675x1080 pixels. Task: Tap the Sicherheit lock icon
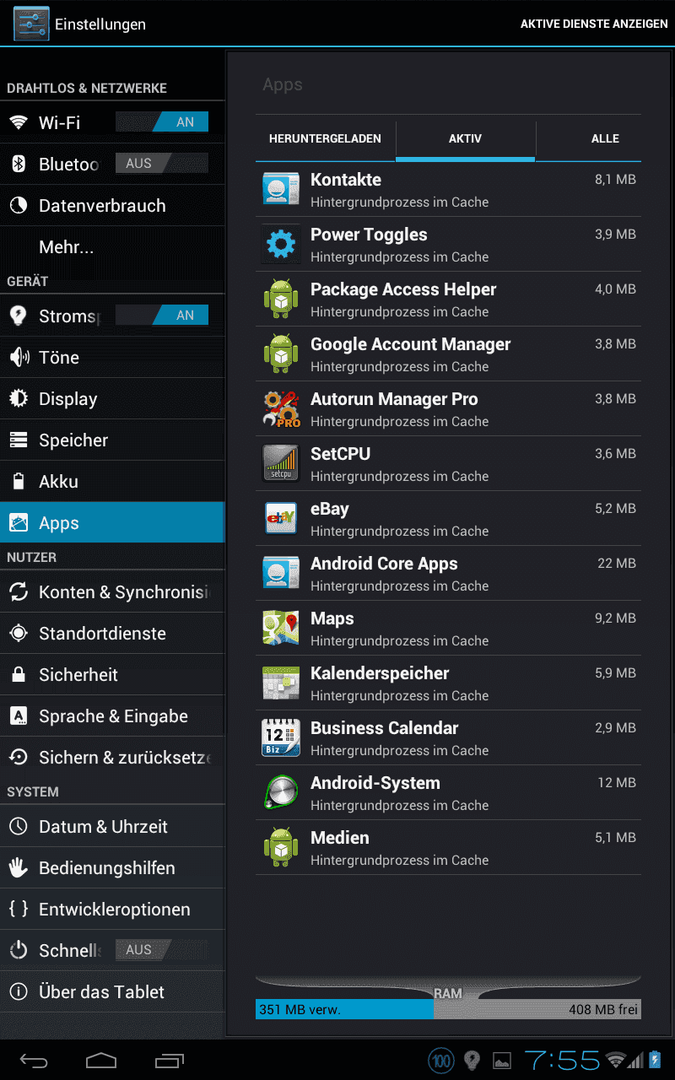click(19, 674)
